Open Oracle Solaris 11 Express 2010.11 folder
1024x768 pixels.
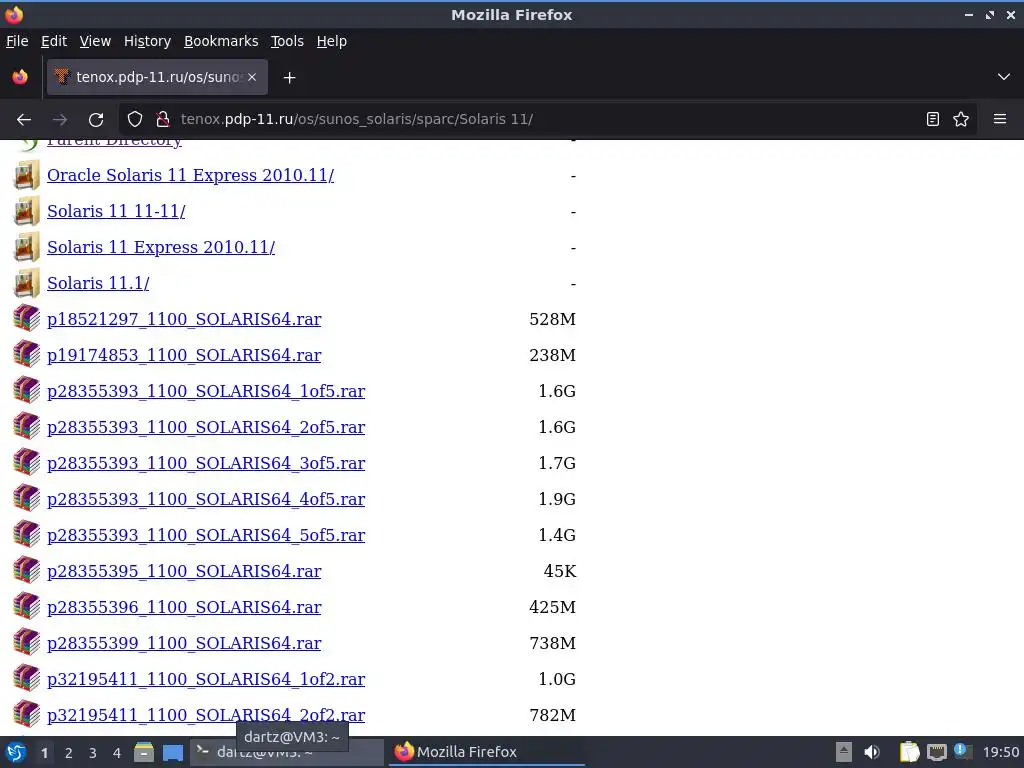[190, 176]
